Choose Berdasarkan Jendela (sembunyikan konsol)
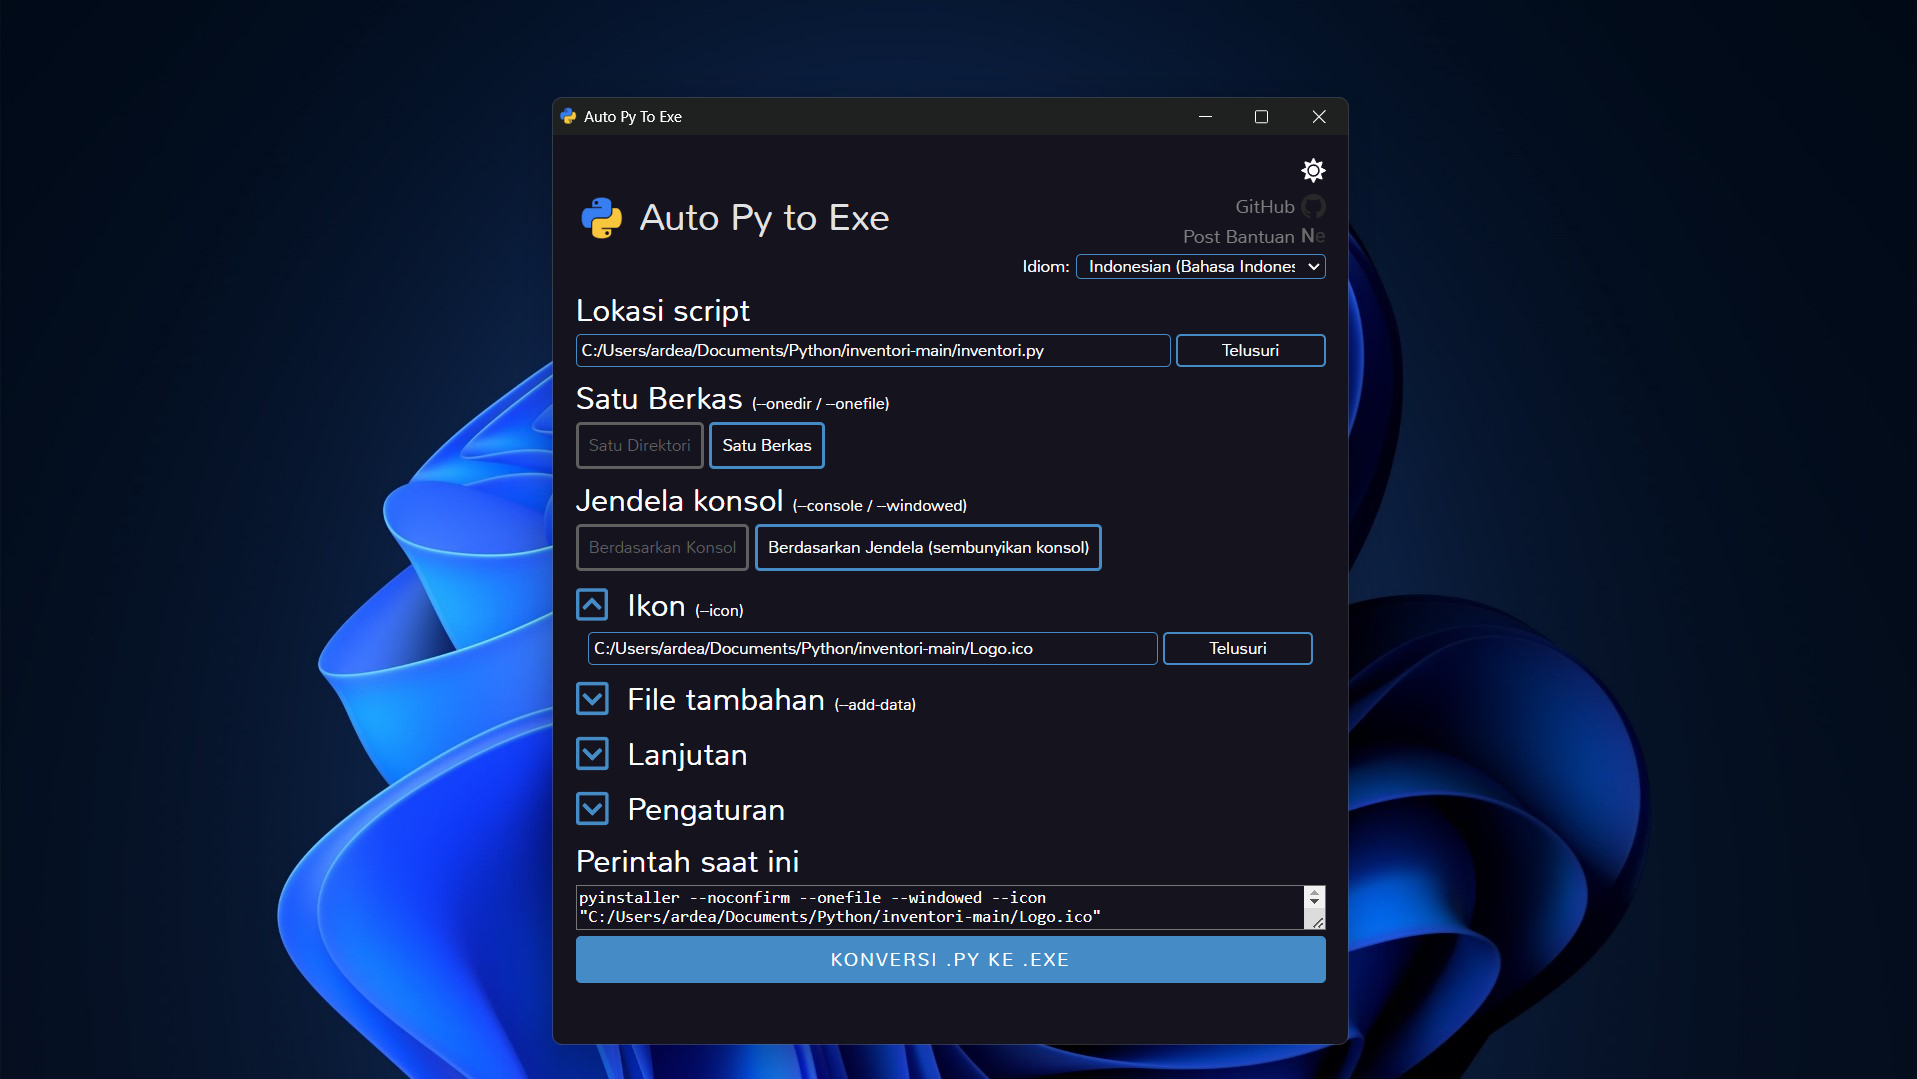This screenshot has height=1079, width=1917. pos(928,548)
